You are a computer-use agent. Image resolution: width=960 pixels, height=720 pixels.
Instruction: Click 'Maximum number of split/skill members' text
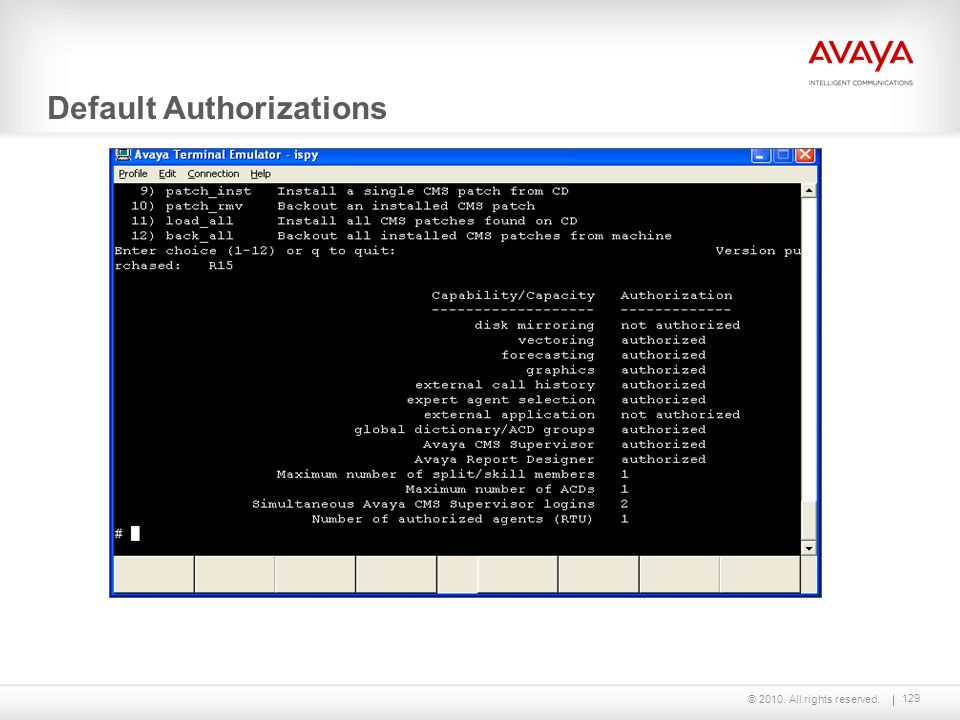(x=435, y=474)
